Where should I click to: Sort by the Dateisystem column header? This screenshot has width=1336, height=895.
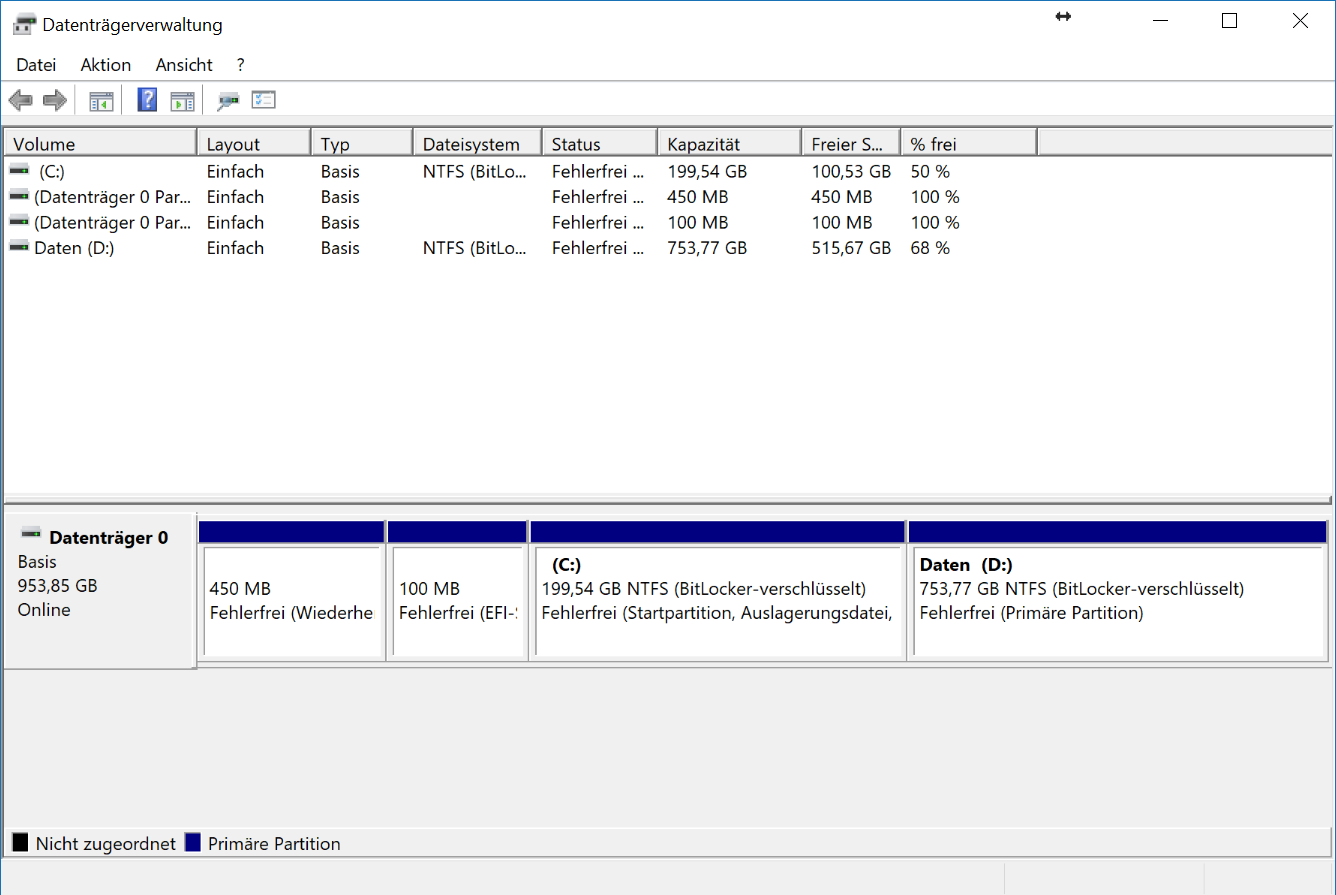click(x=477, y=144)
